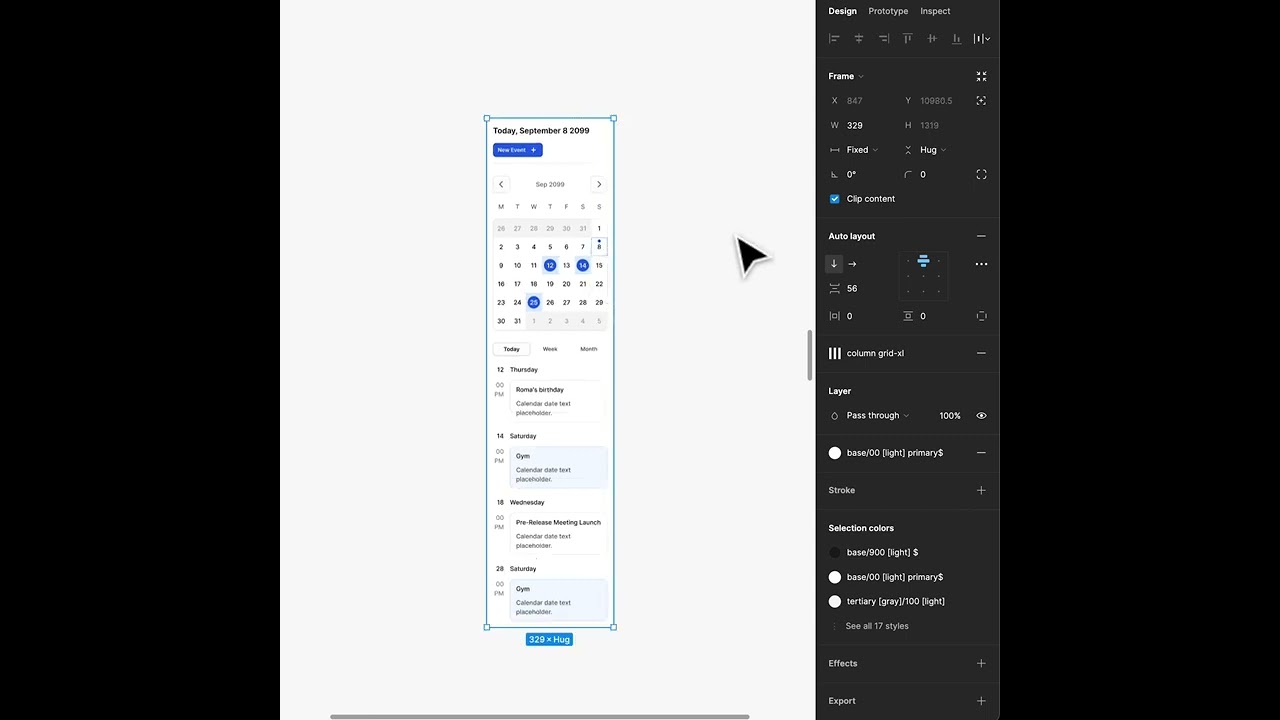Open Frame type dropdown
This screenshot has height=720, width=1280.
pyautogui.click(x=846, y=76)
